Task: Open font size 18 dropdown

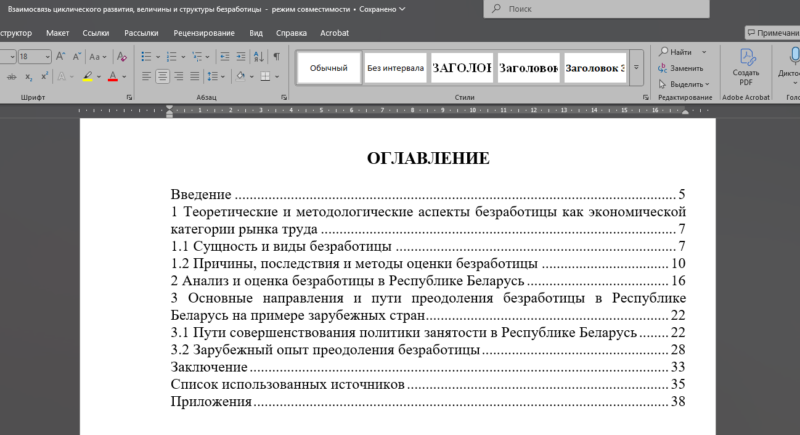Action: (47, 57)
